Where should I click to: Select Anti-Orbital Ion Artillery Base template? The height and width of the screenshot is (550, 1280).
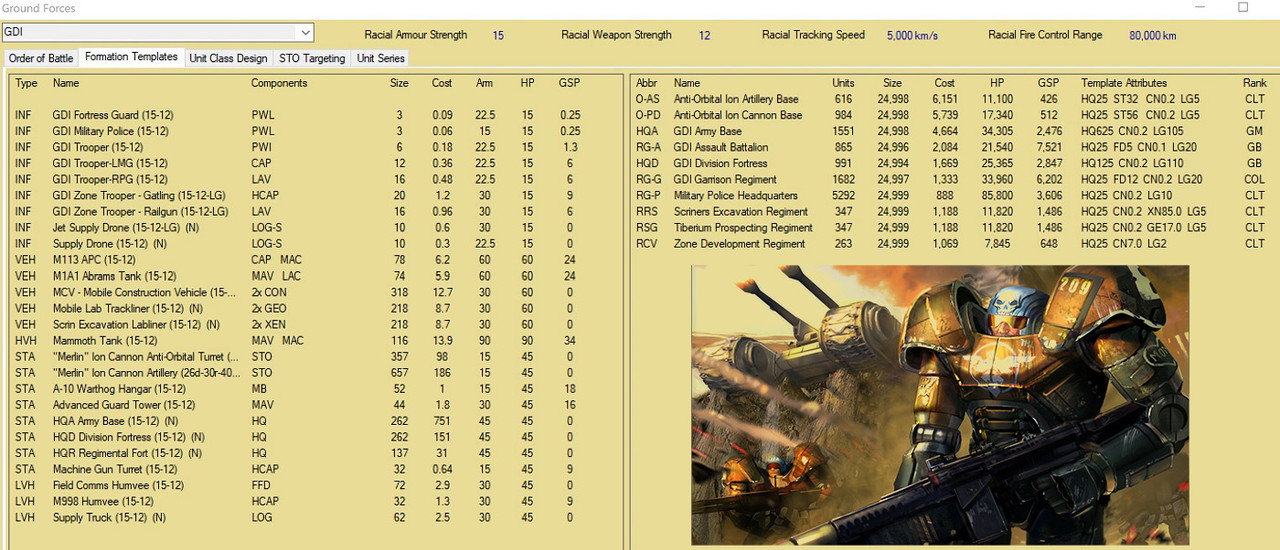(953, 99)
